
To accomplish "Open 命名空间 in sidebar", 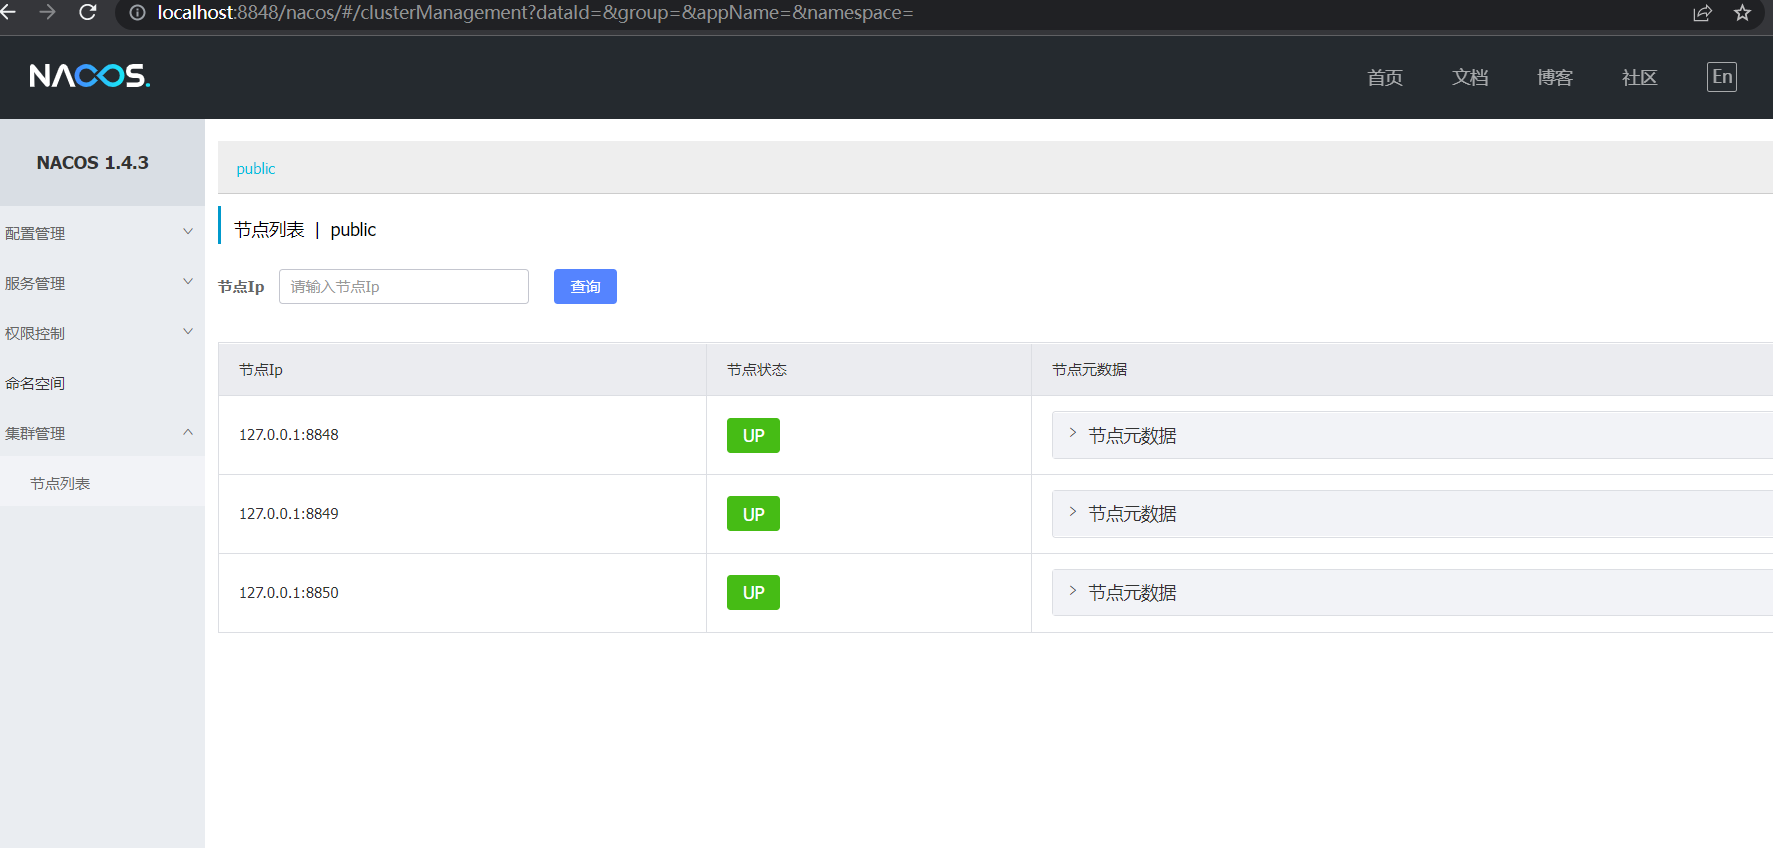I will tap(102, 383).
